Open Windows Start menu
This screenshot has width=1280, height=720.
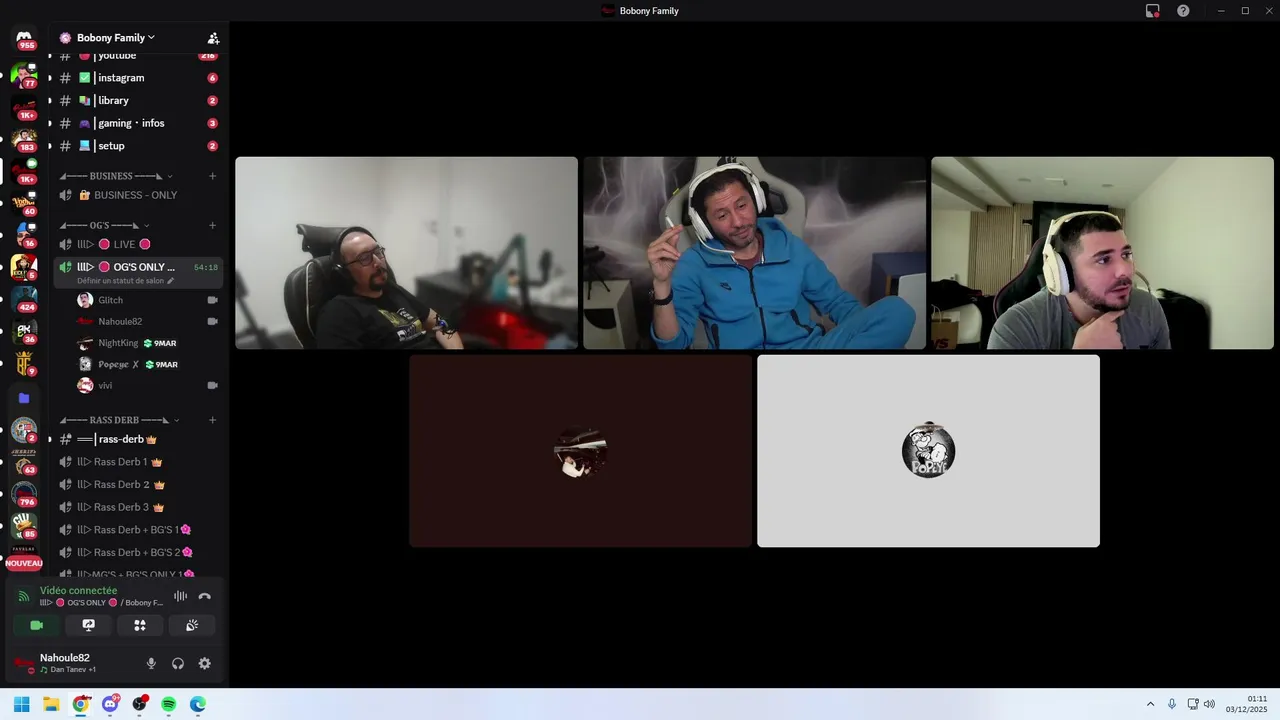[x=22, y=704]
